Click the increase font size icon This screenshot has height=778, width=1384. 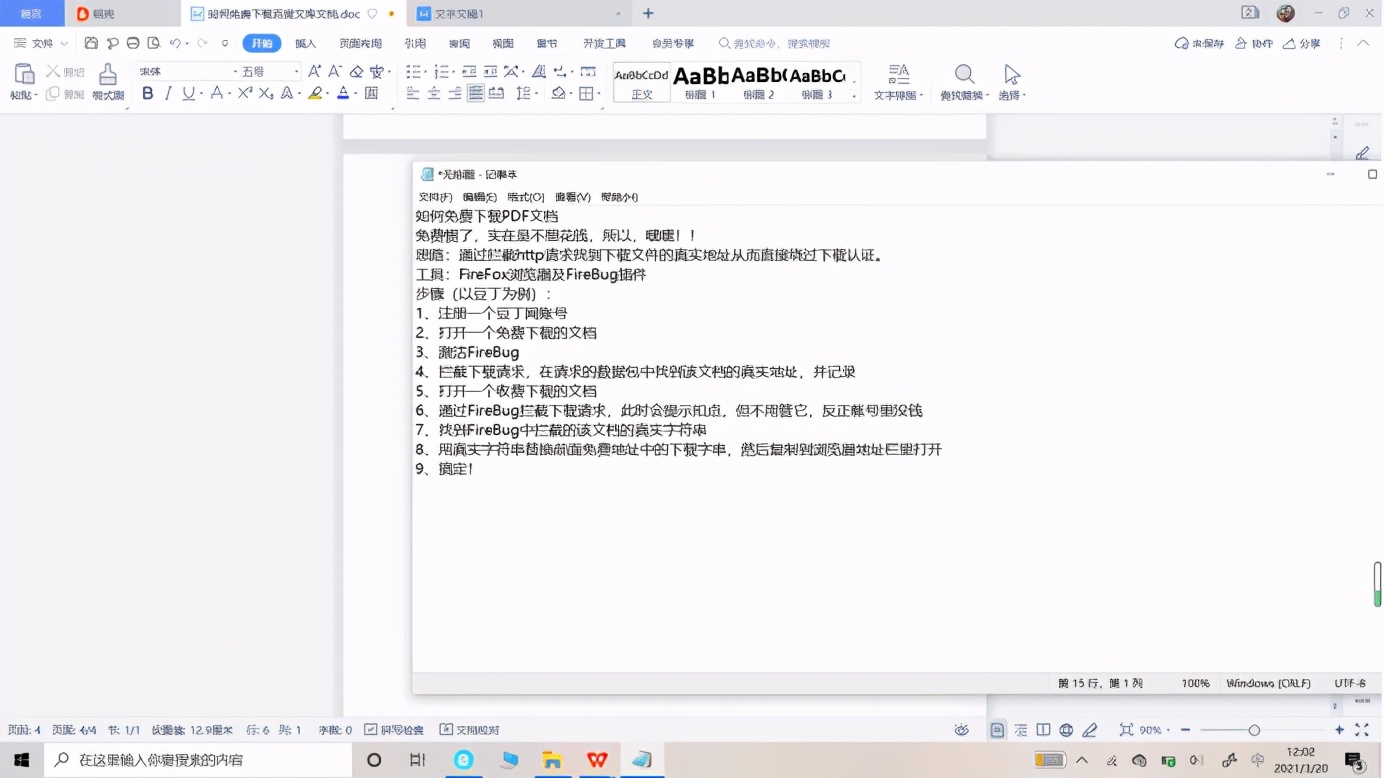click(x=313, y=72)
